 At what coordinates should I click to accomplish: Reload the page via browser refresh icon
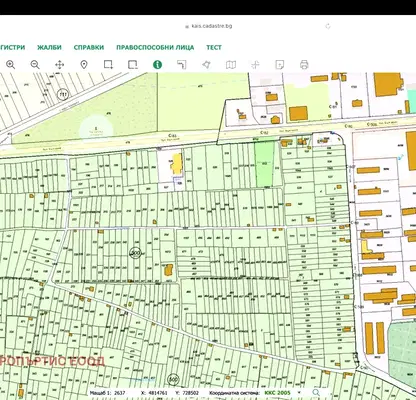328,26
